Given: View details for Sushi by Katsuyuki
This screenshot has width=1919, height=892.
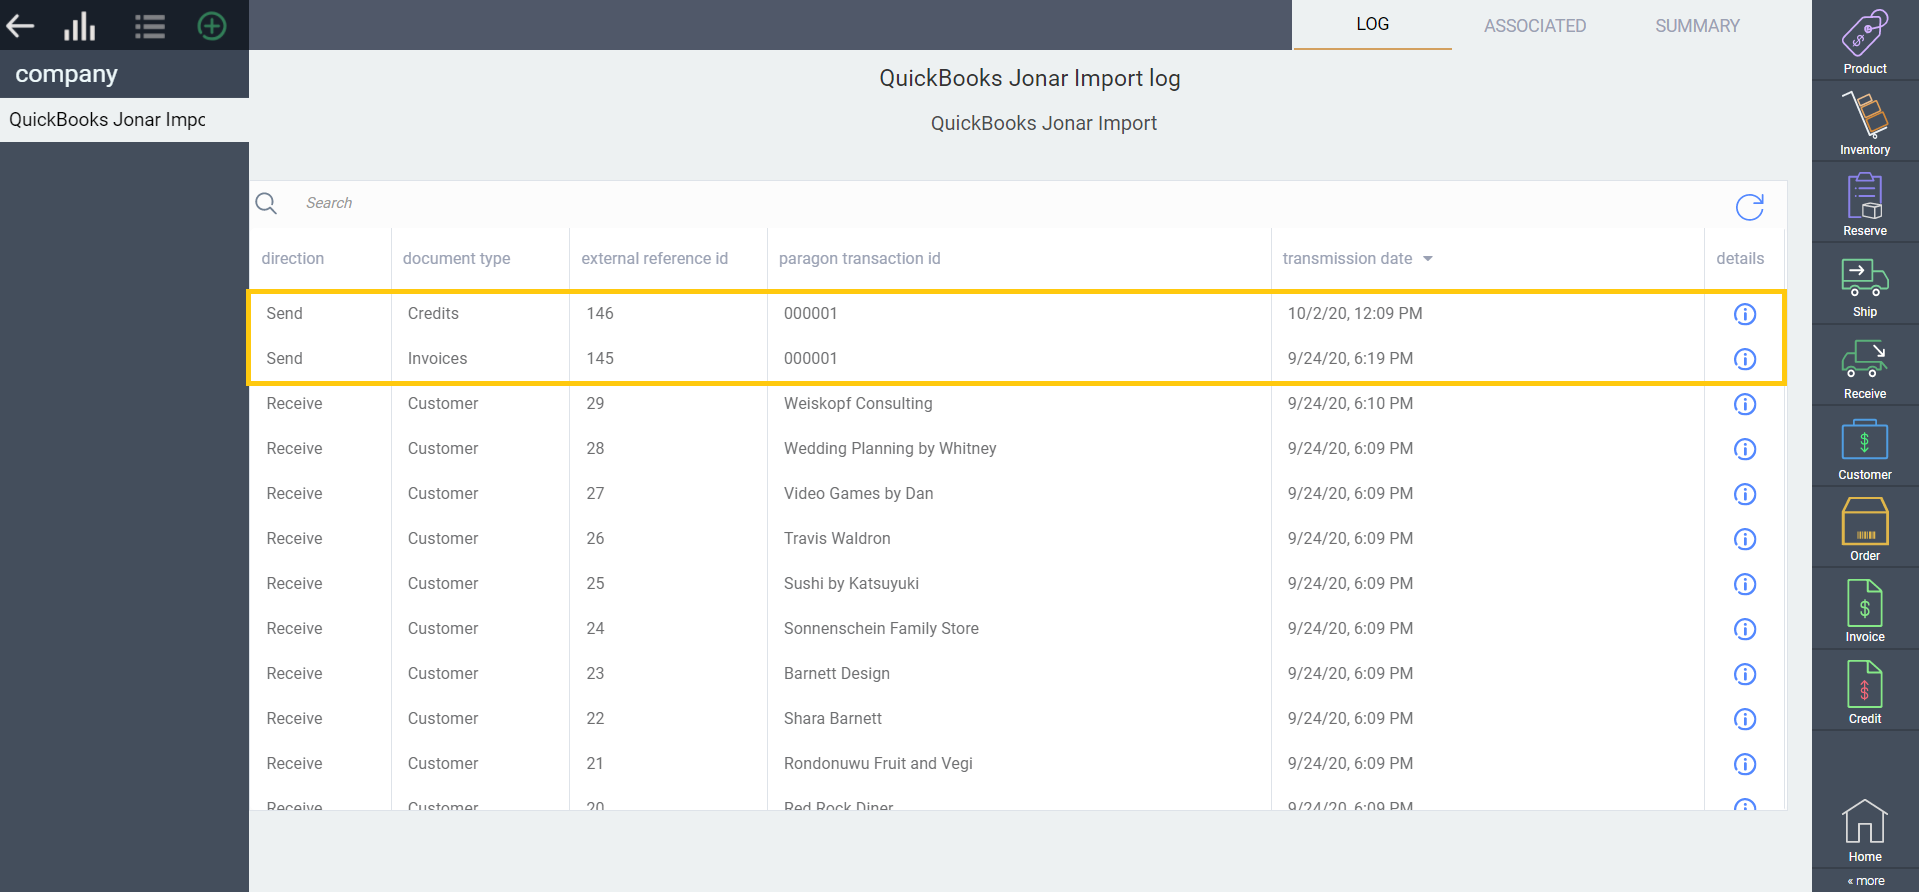Looking at the screenshot, I should [x=1745, y=584].
